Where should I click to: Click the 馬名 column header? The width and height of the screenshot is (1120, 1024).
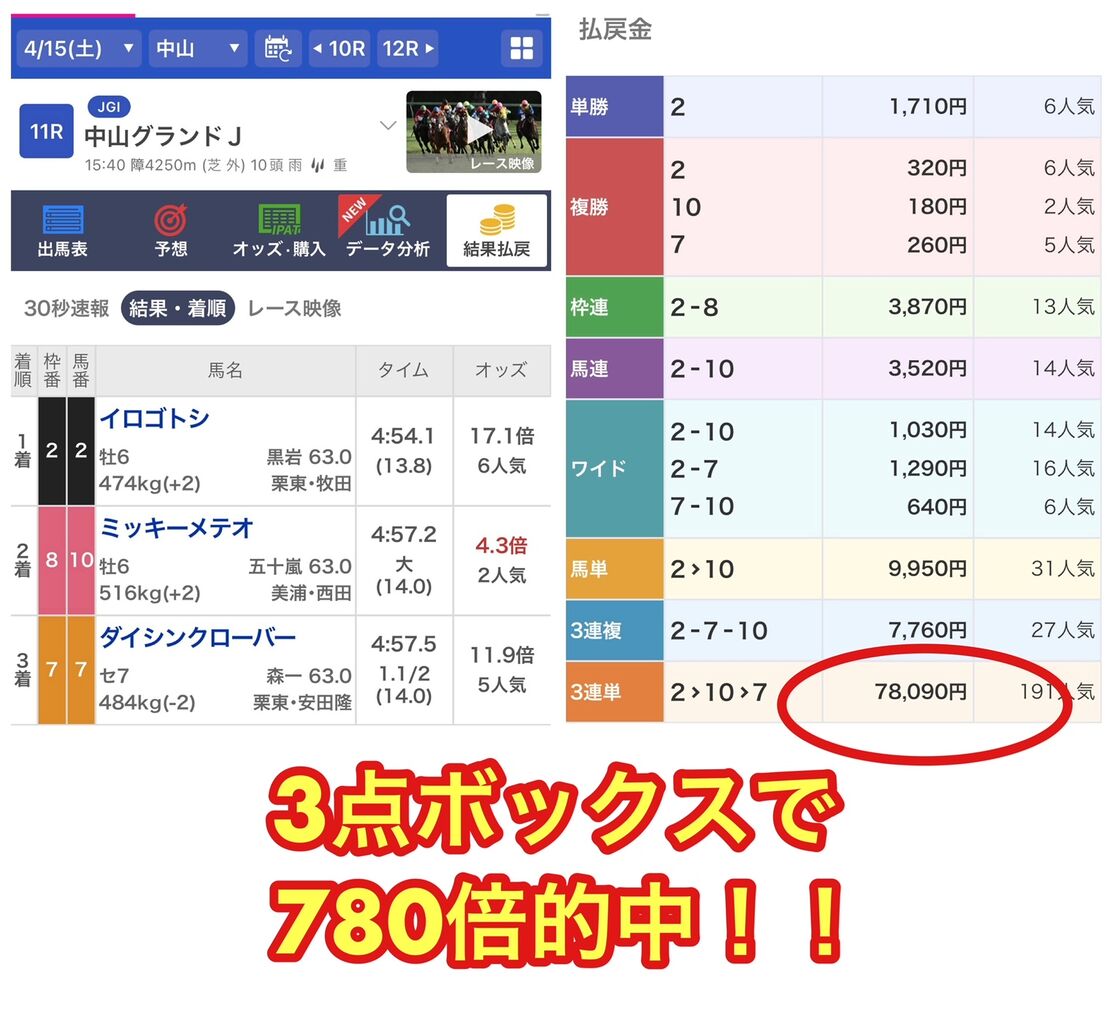tap(226, 371)
